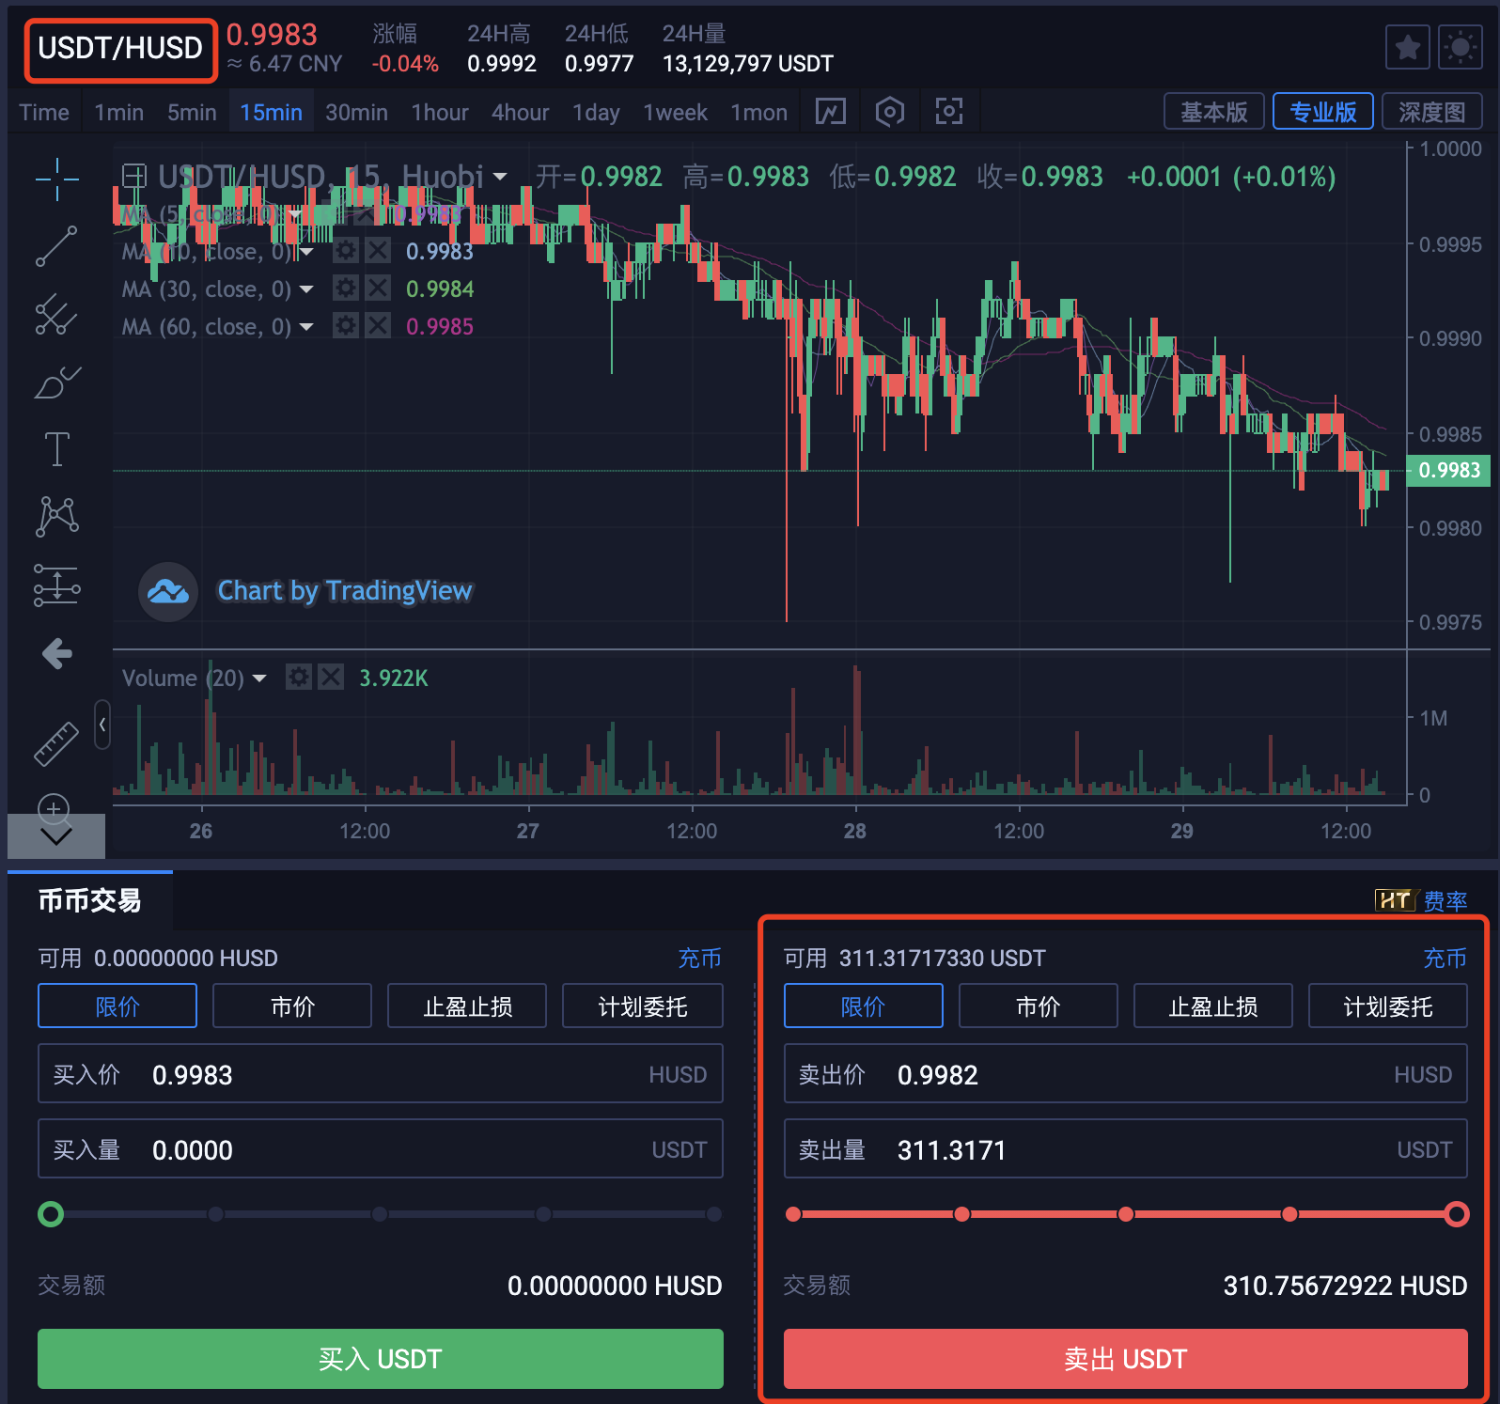
Task: Switch to the 1hour timeframe
Action: [440, 112]
